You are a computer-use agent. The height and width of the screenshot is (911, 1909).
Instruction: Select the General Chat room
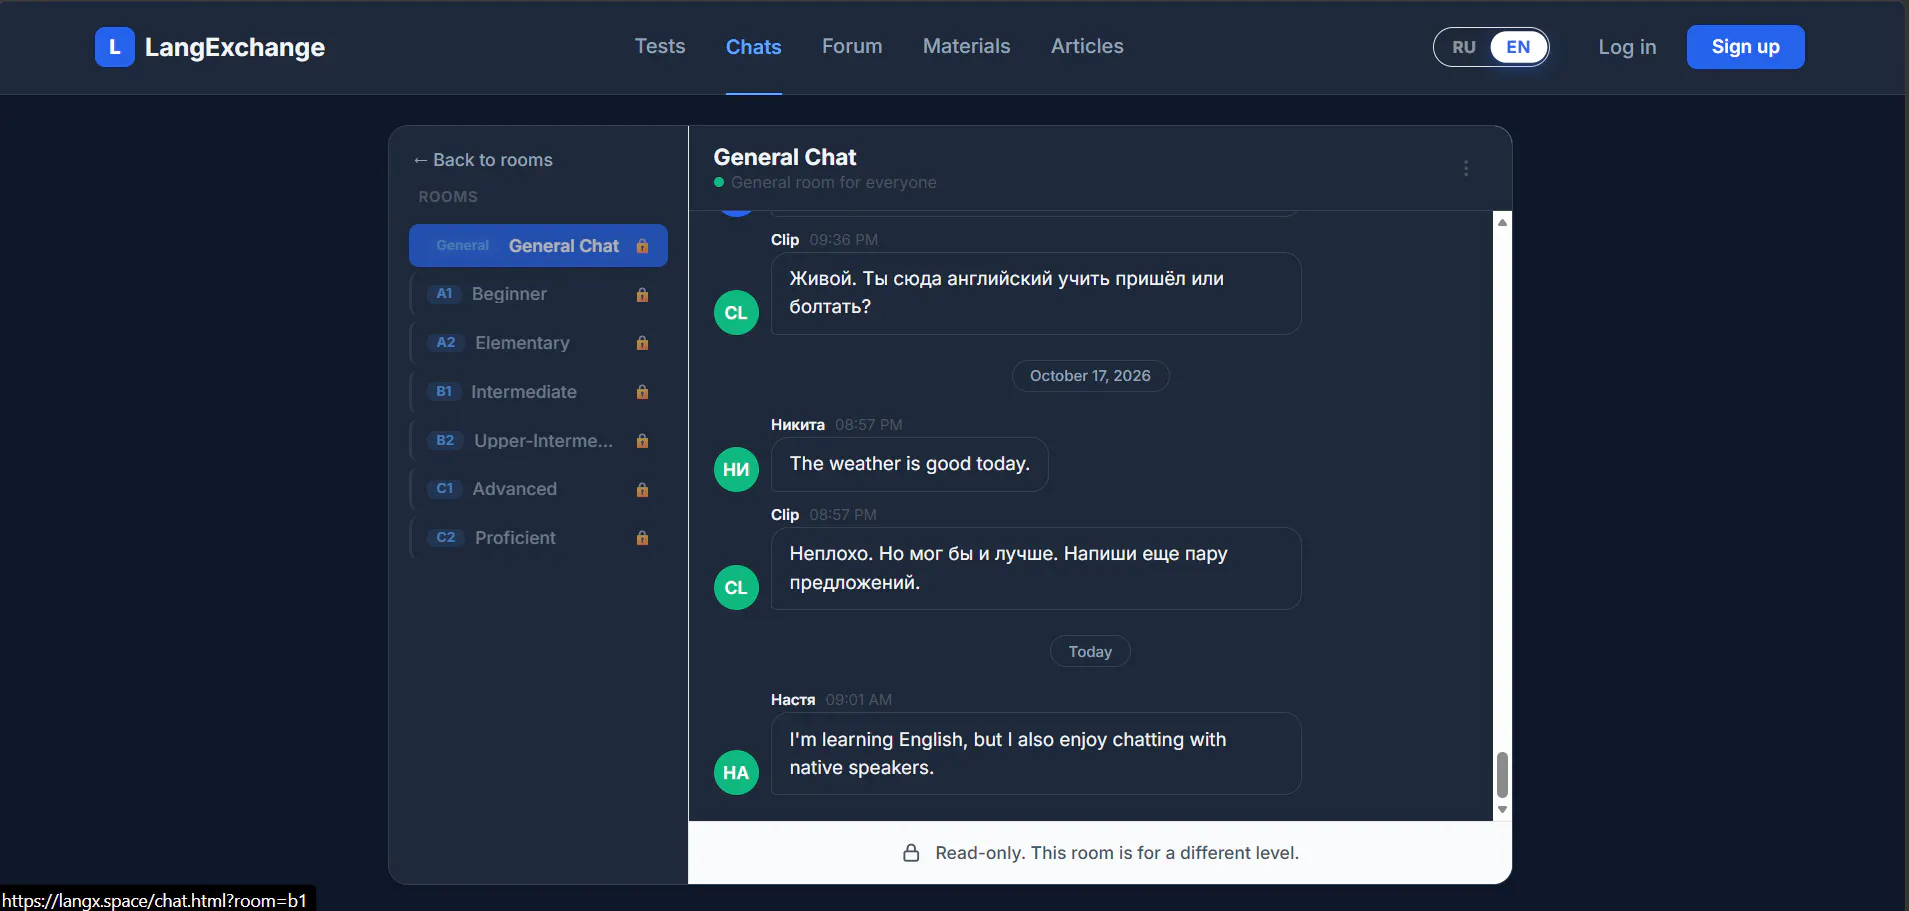tap(538, 246)
